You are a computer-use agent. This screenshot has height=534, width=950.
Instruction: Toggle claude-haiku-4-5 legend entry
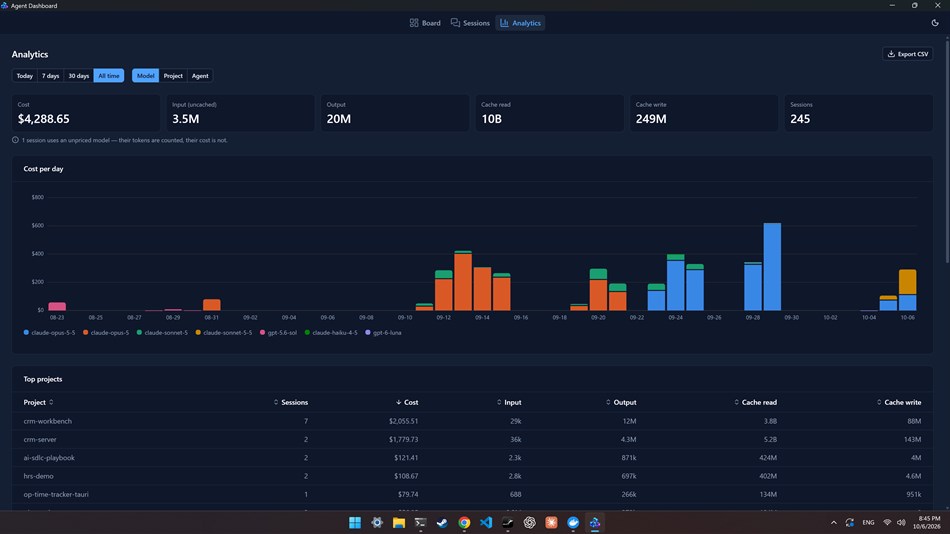pyautogui.click(x=331, y=332)
